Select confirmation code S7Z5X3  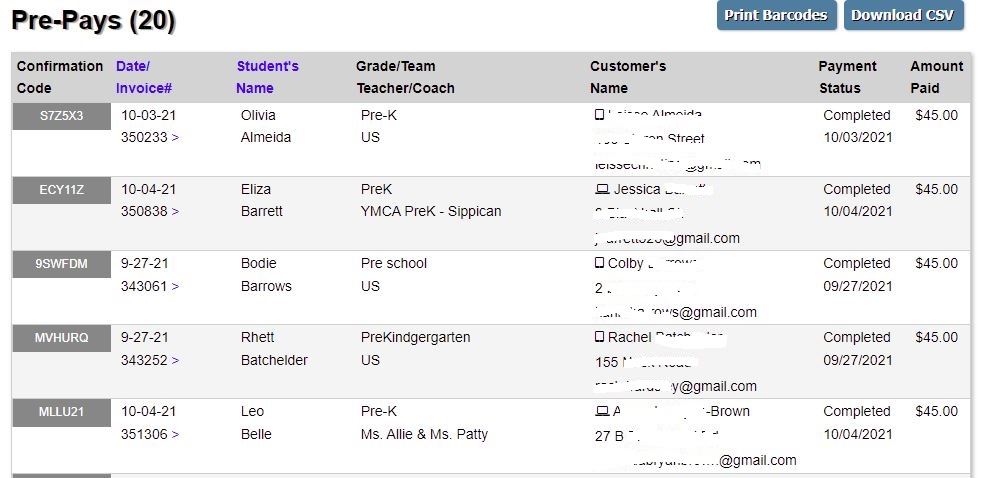(61, 116)
